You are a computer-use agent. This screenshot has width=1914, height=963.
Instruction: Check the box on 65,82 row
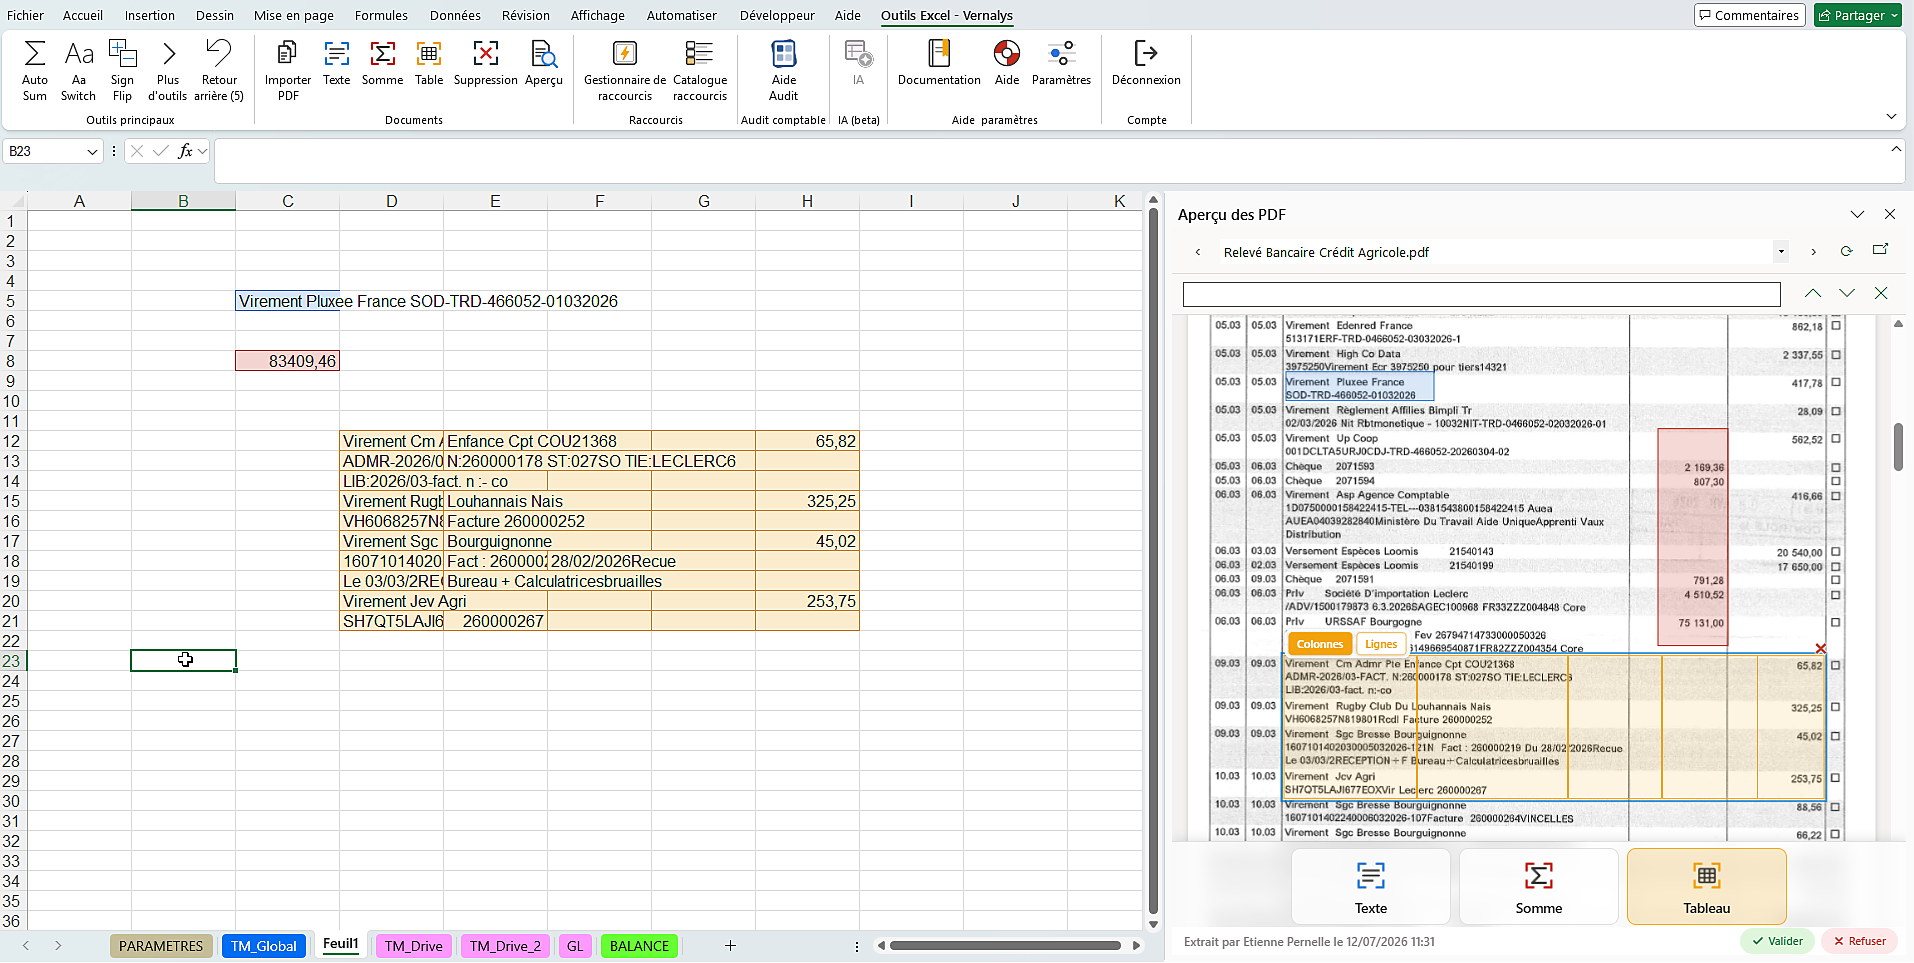[x=1836, y=665]
